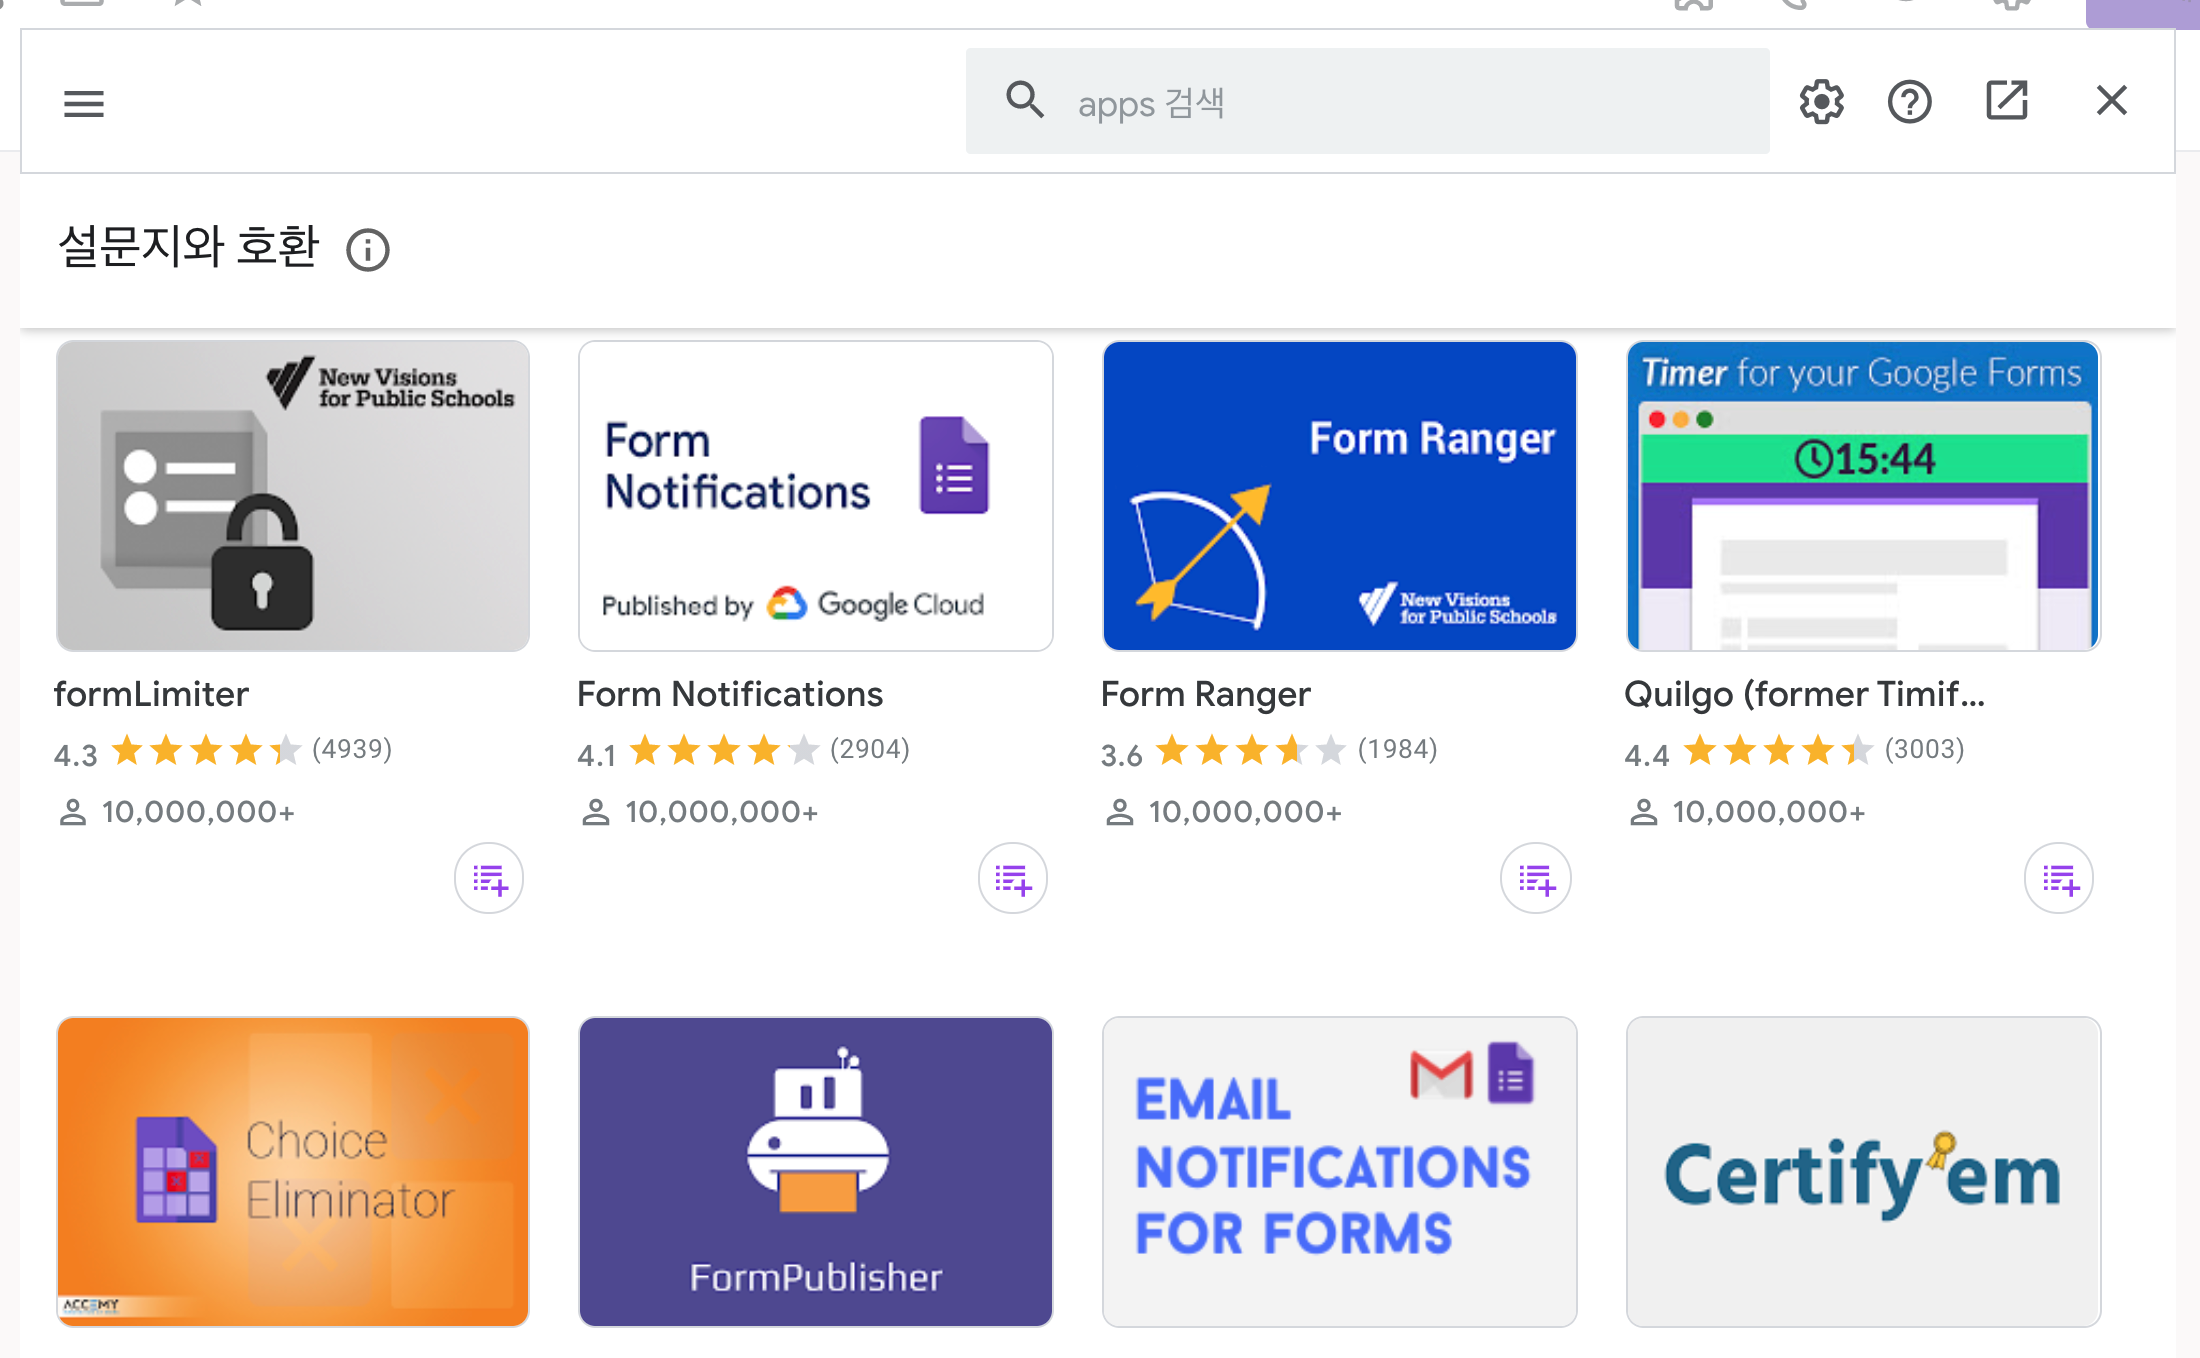
Task: Type in the apps 검색 search field
Action: coord(1400,103)
